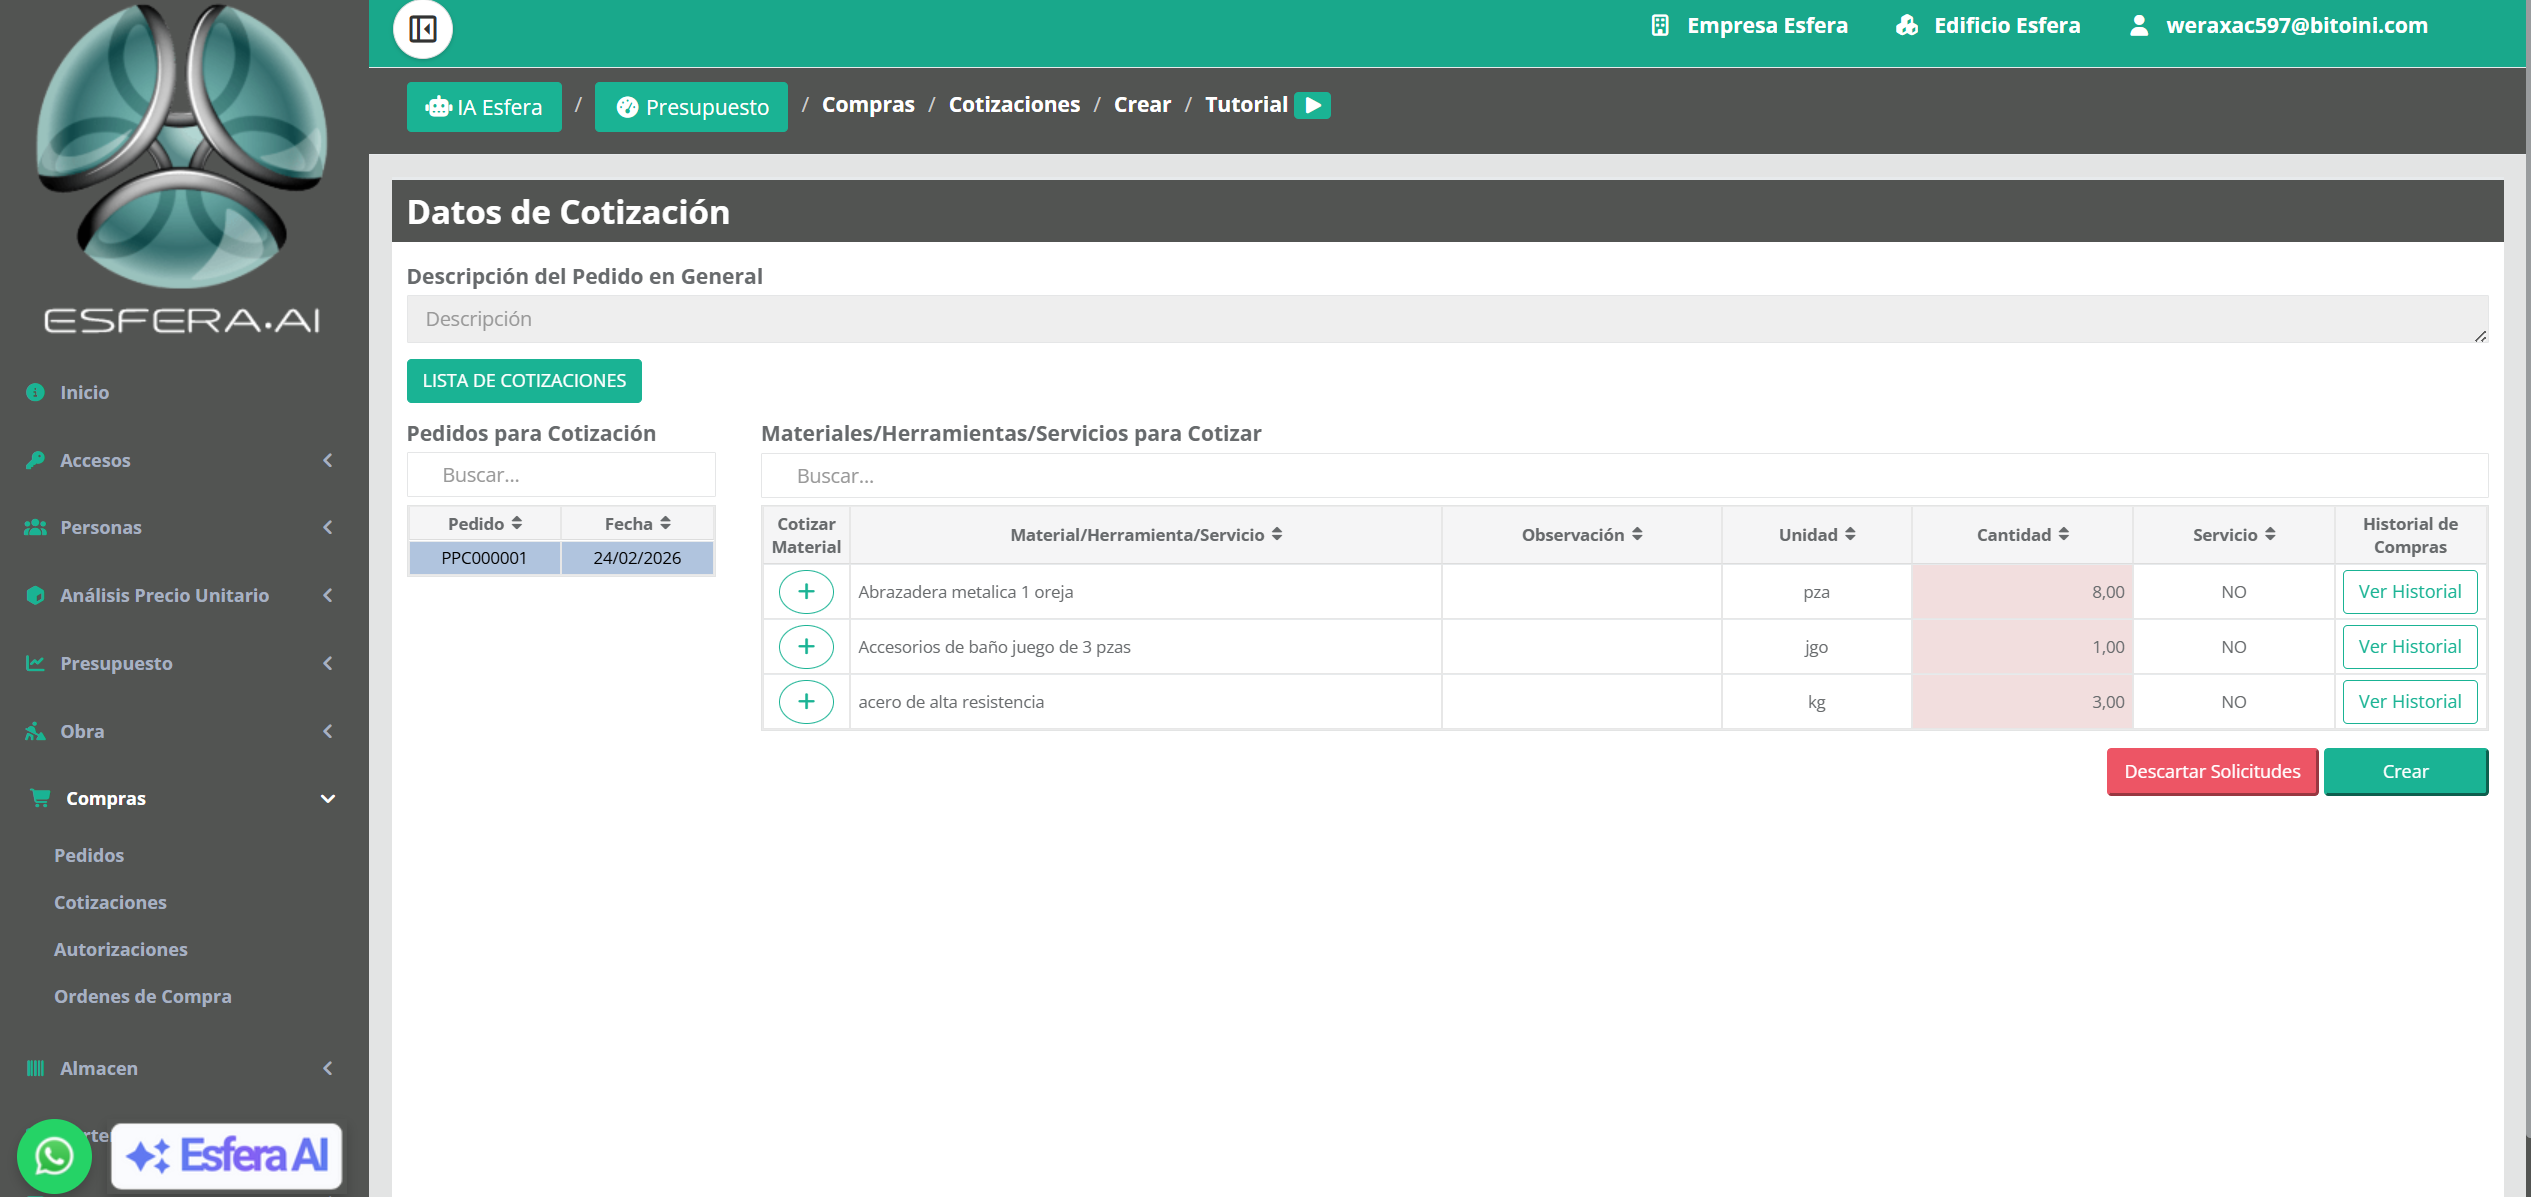
Task: View history for Abrazadera metalica 1 oreja
Action: pos(2410,592)
